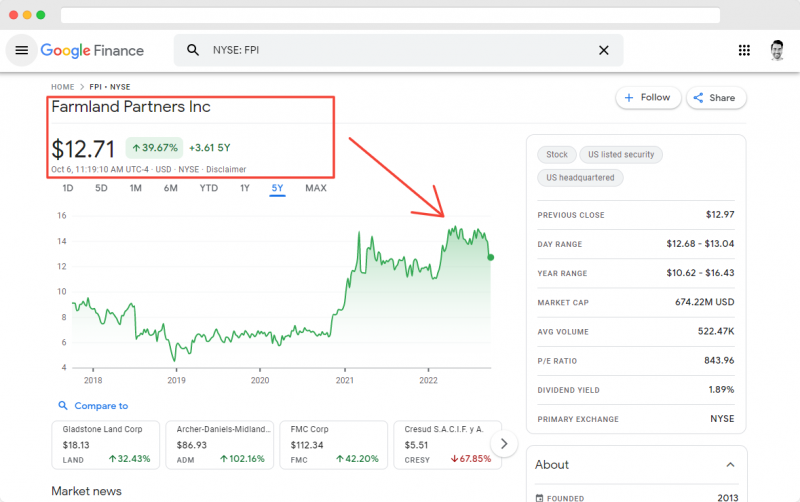800x502 pixels.
Task: Focus the NYSE: FPI search field
Action: 398,50
